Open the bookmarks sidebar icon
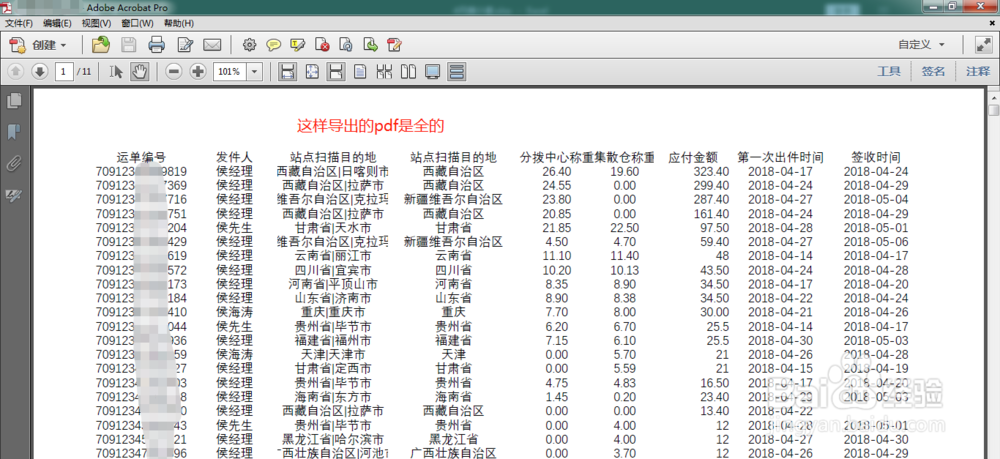This screenshot has height=459, width=1000. coord(13,132)
